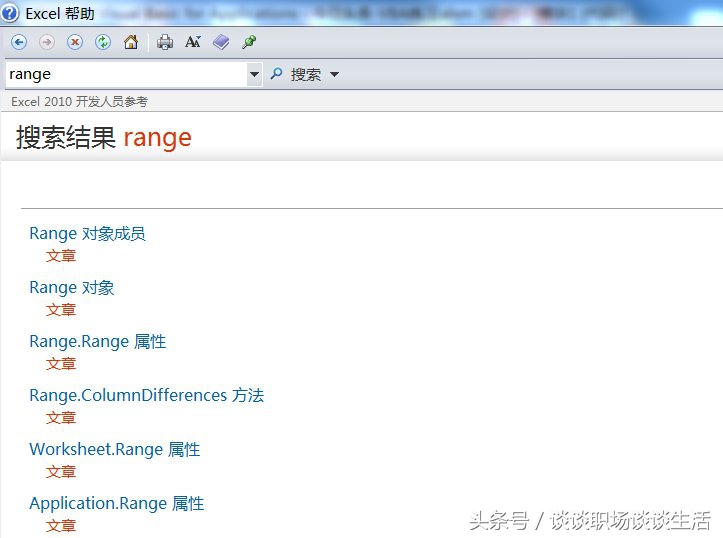The image size is (723, 538).
Task: Click 'Excel 2010 开发人员参考' breadcrumb text
Action: pyautogui.click(x=79, y=101)
